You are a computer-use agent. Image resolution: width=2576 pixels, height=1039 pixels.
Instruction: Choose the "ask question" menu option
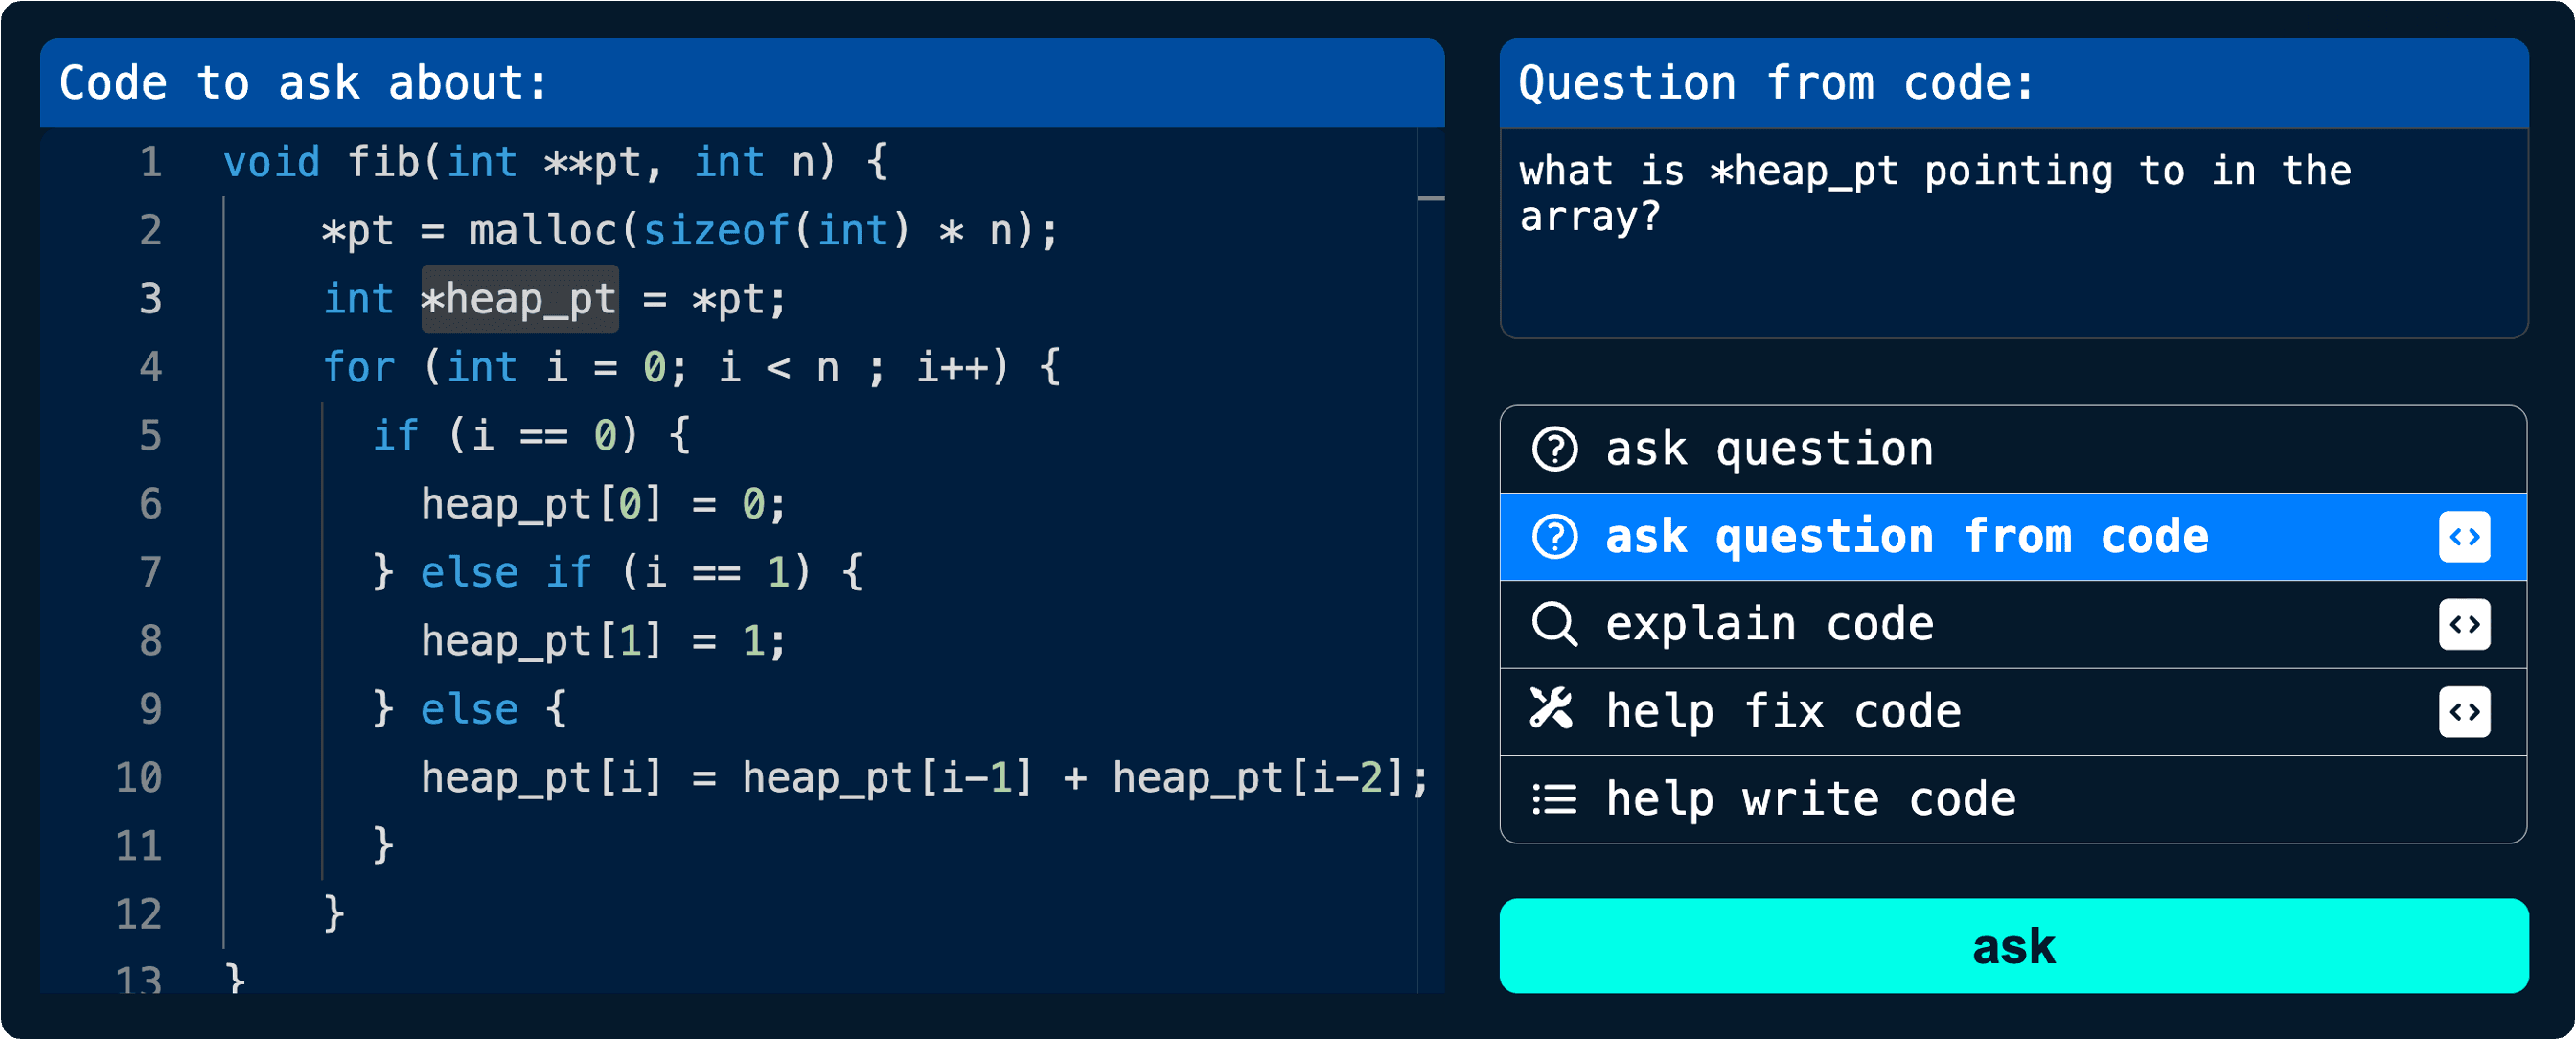(1769, 448)
